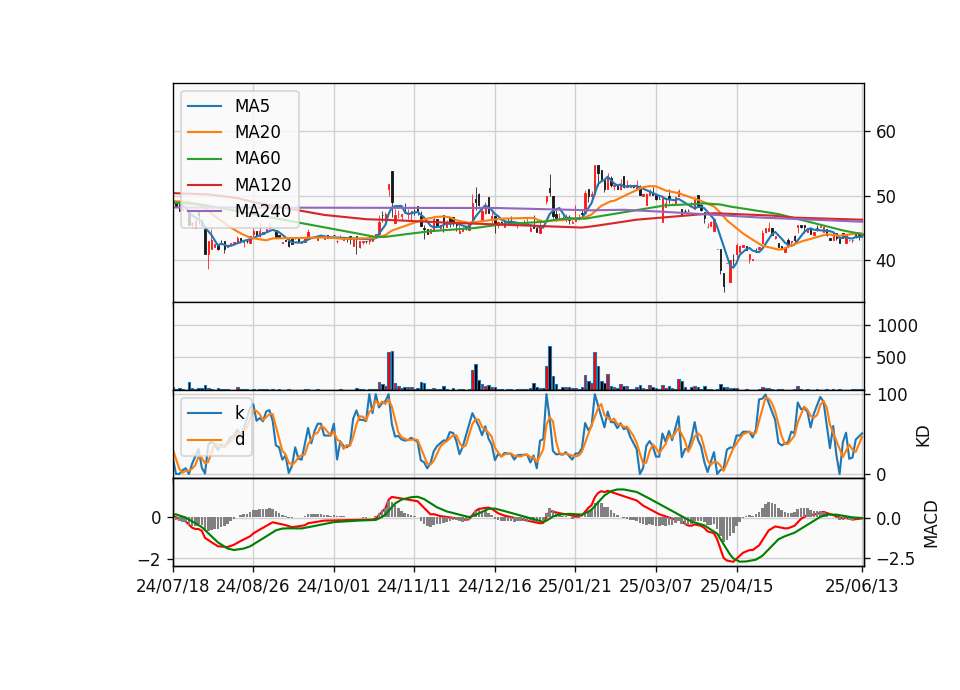Click the 25/06/13 date axis label
The image size is (960, 690).
[x=862, y=586]
